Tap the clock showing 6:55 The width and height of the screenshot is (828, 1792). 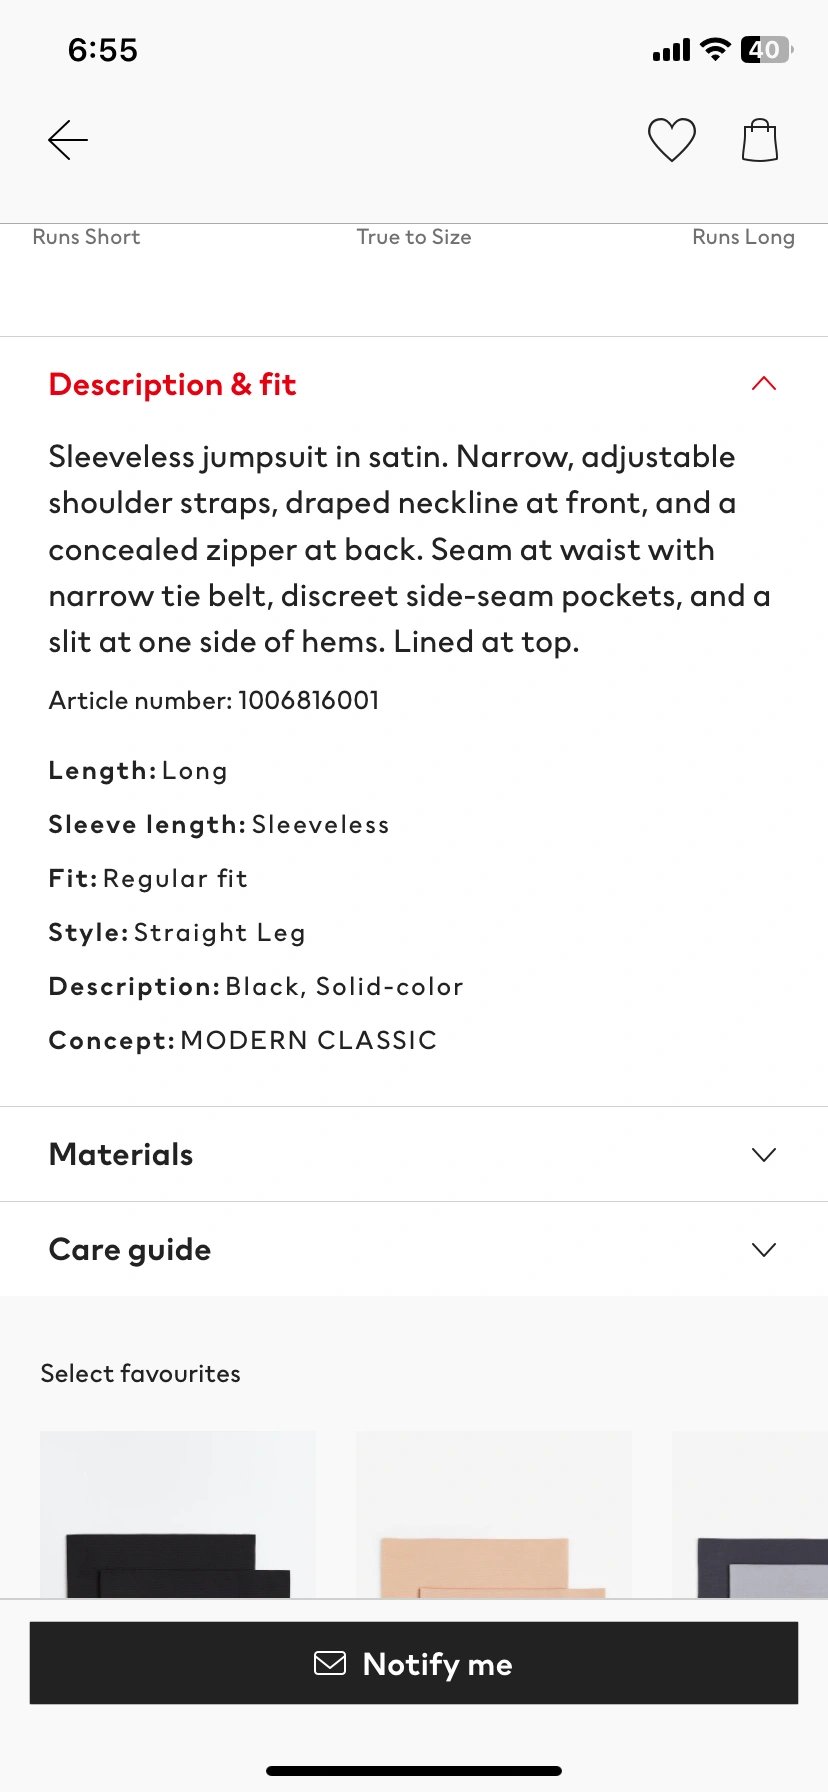[103, 50]
